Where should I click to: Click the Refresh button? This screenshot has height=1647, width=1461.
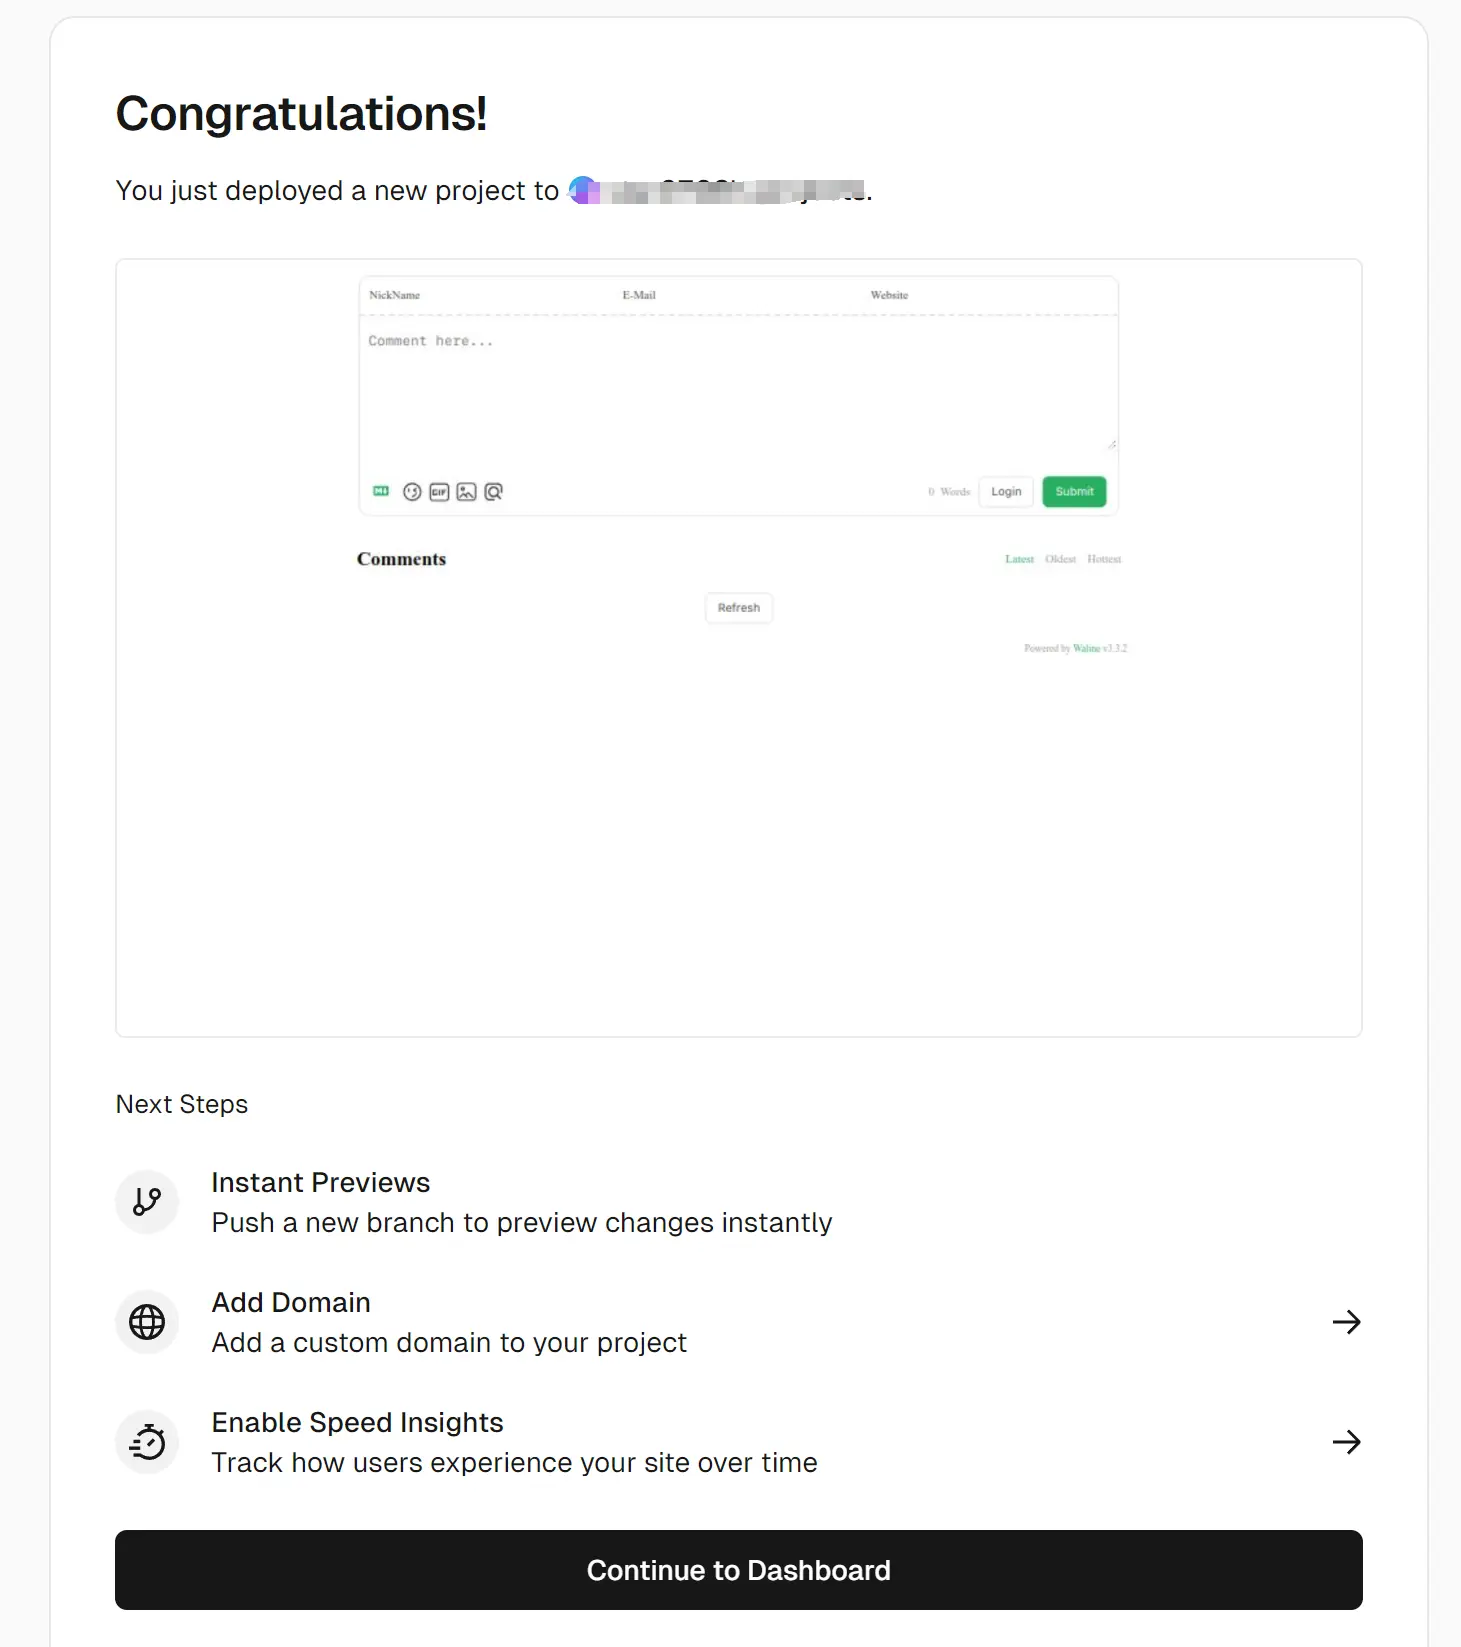point(739,608)
